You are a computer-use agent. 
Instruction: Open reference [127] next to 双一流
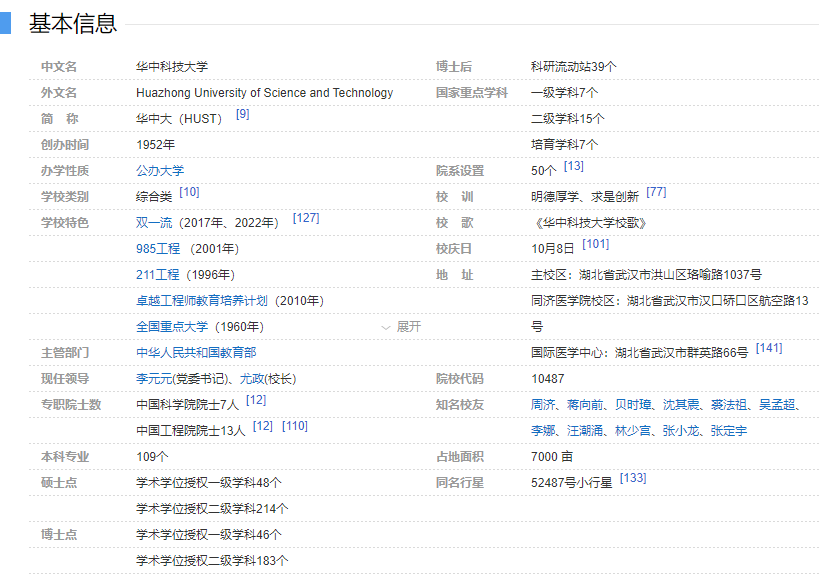[306, 218]
